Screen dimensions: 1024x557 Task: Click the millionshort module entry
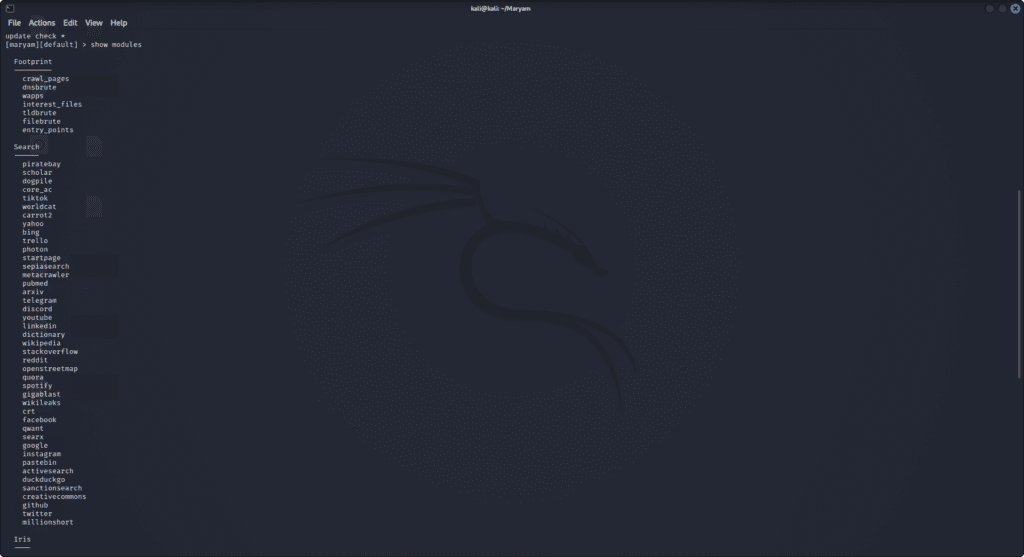[x=47, y=522]
